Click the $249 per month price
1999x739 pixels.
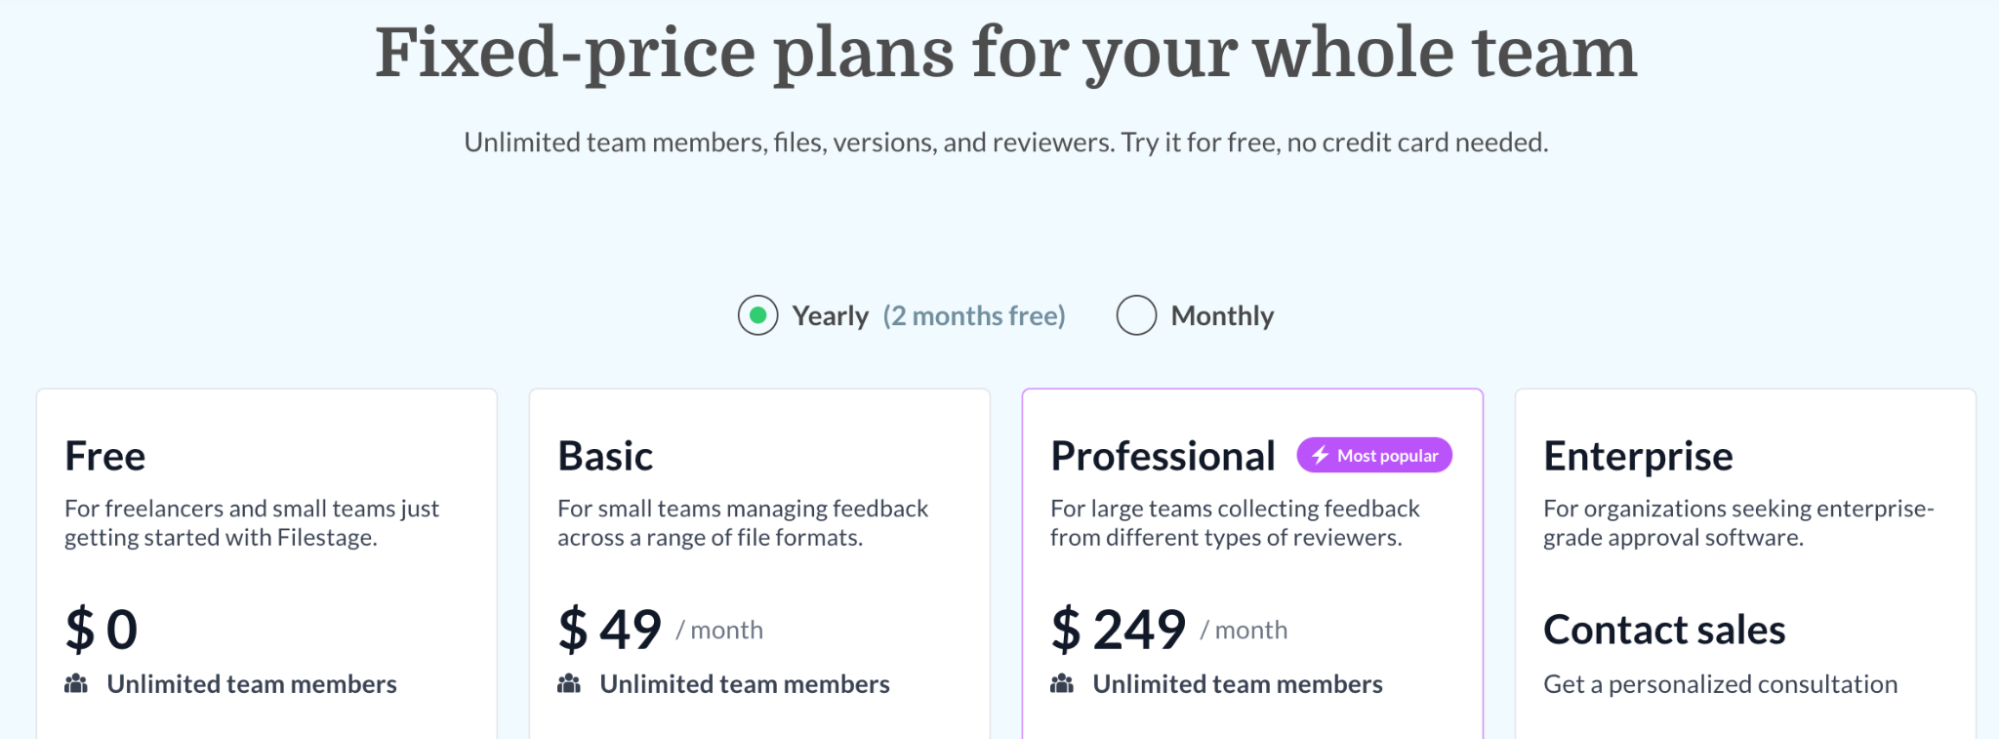point(1118,630)
